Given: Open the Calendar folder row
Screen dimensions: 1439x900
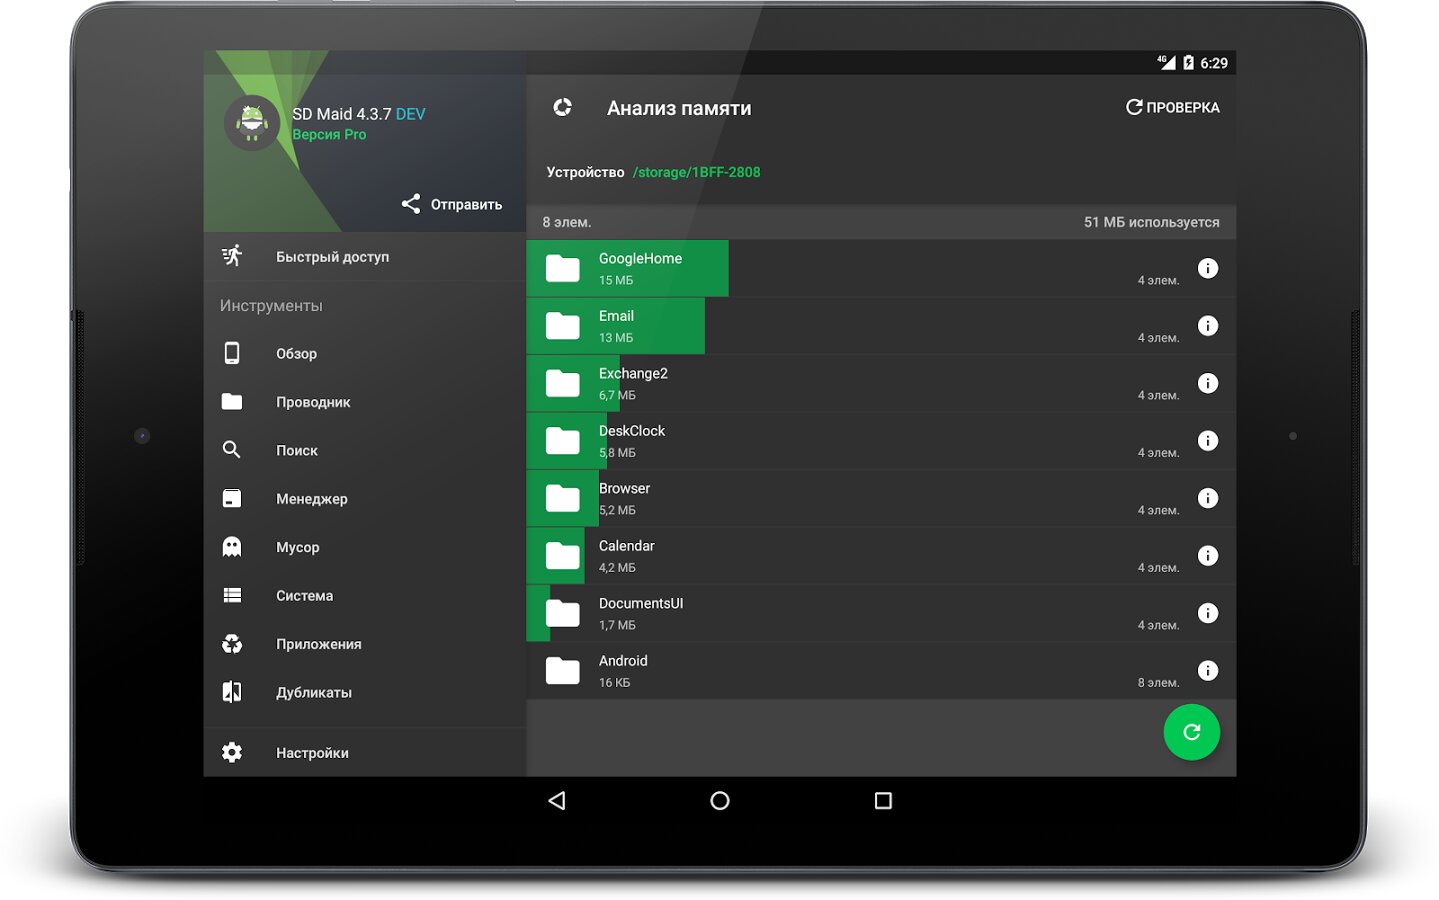Looking at the screenshot, I should click(x=881, y=556).
